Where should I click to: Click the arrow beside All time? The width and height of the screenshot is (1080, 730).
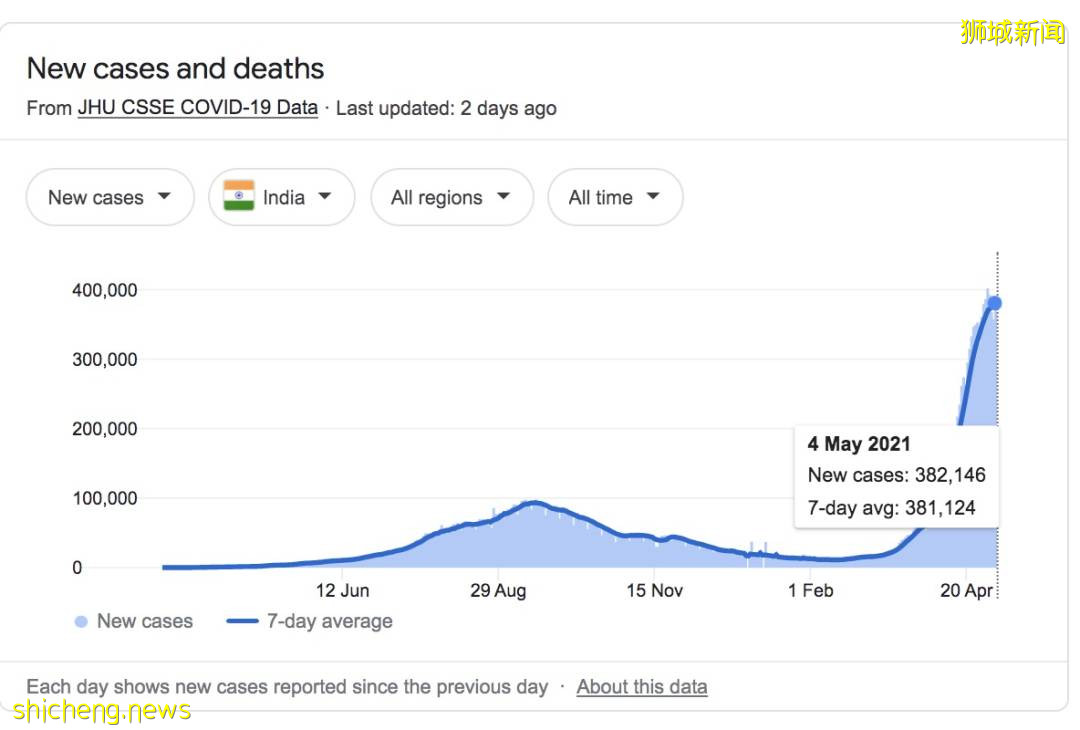656,198
